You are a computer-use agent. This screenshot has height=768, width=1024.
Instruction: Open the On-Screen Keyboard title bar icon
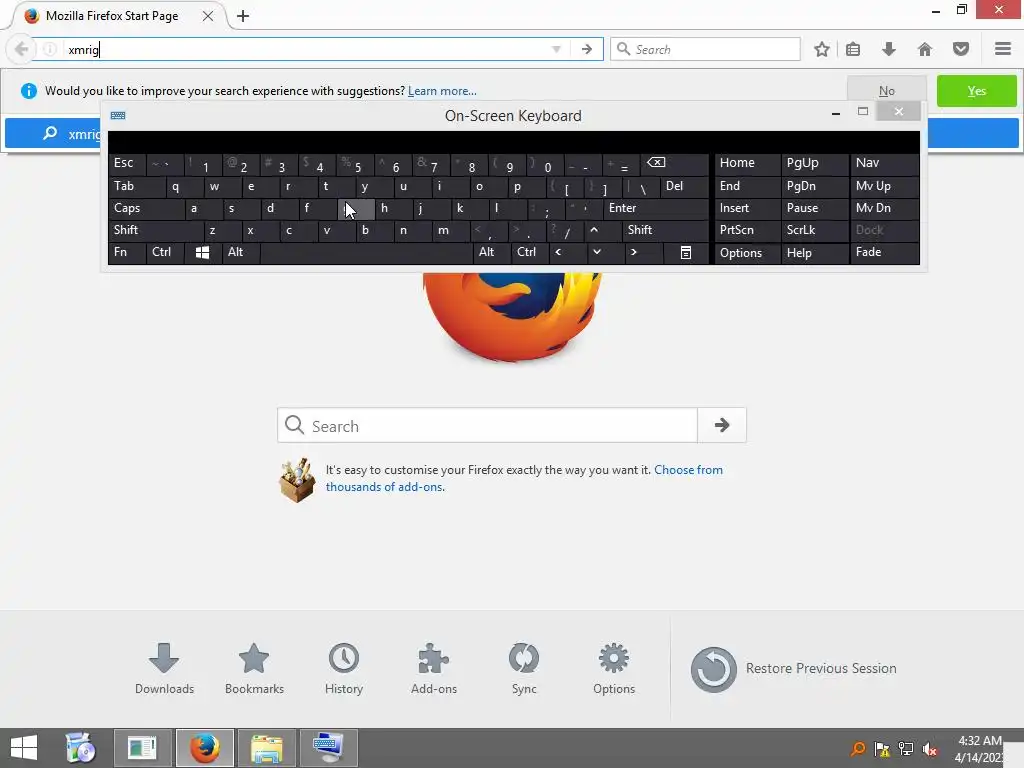[x=118, y=116]
